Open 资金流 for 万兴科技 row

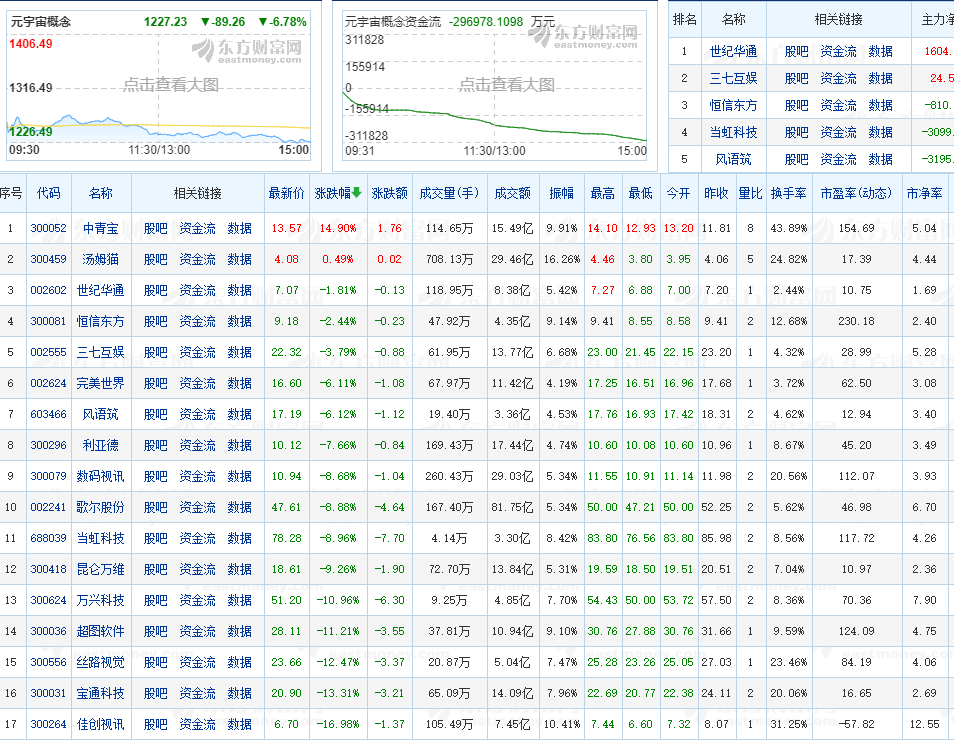198,601
